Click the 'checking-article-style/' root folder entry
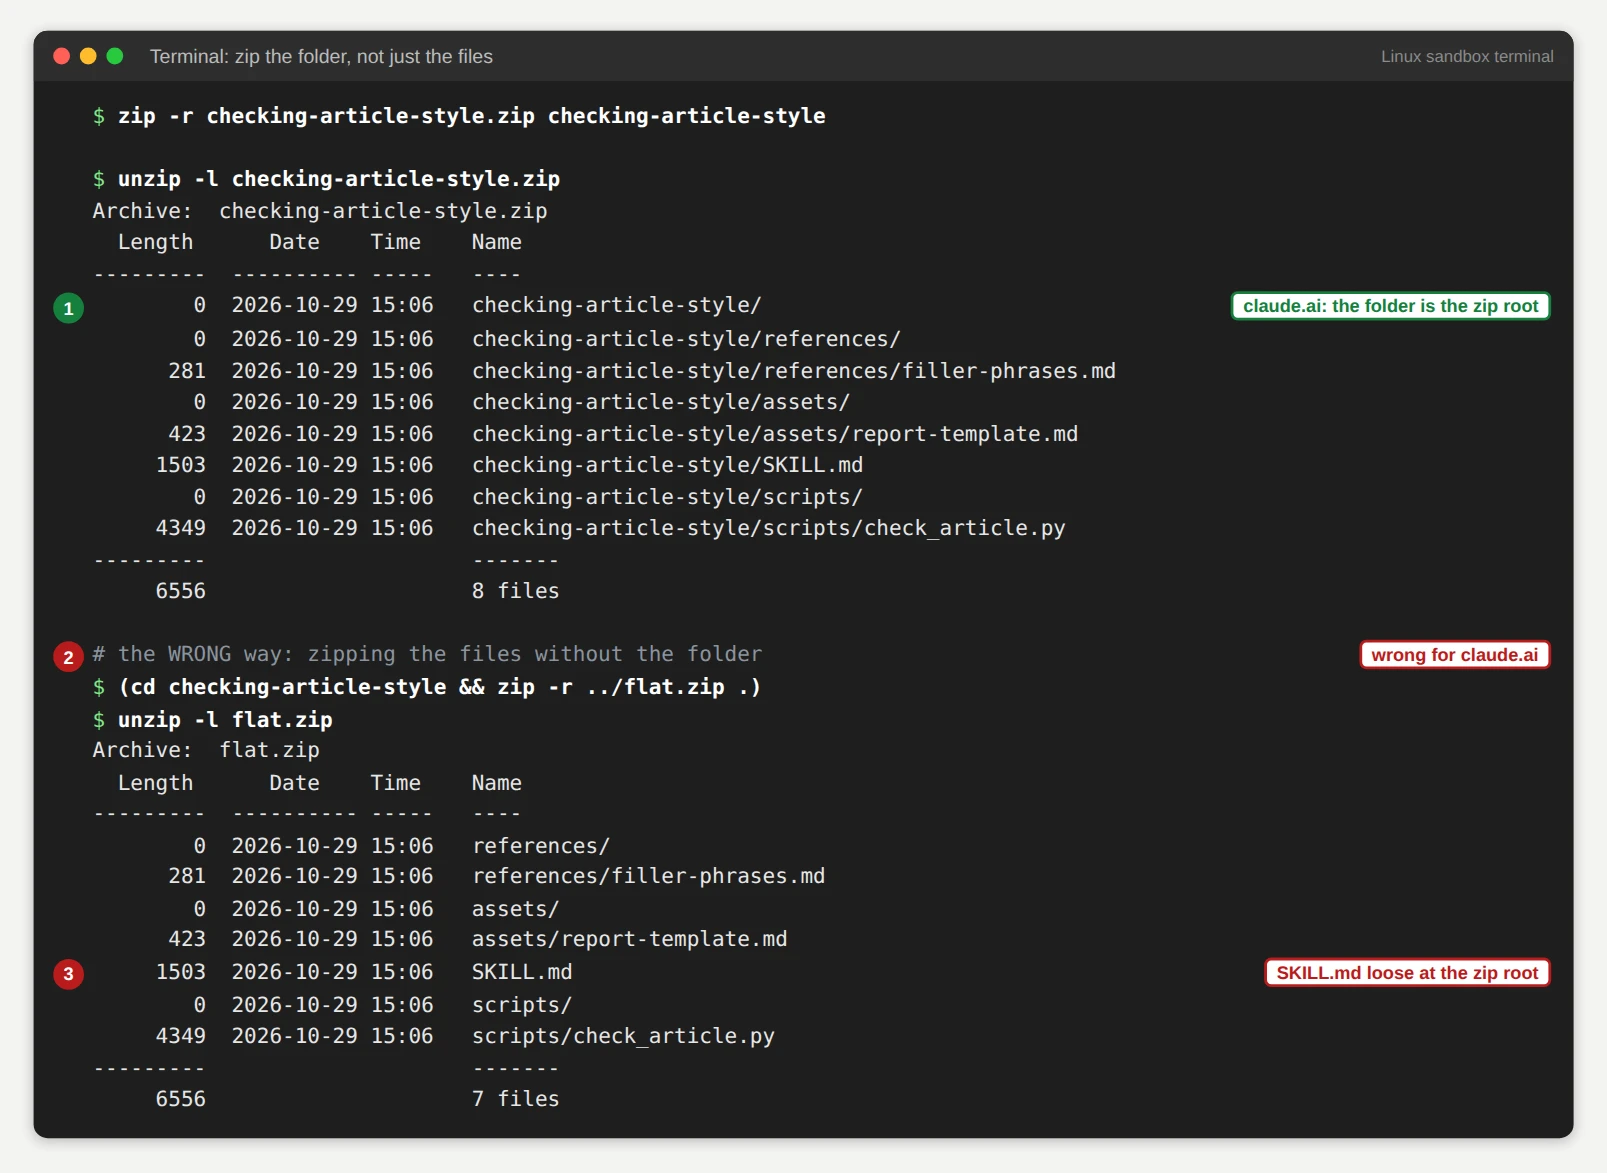 [616, 305]
